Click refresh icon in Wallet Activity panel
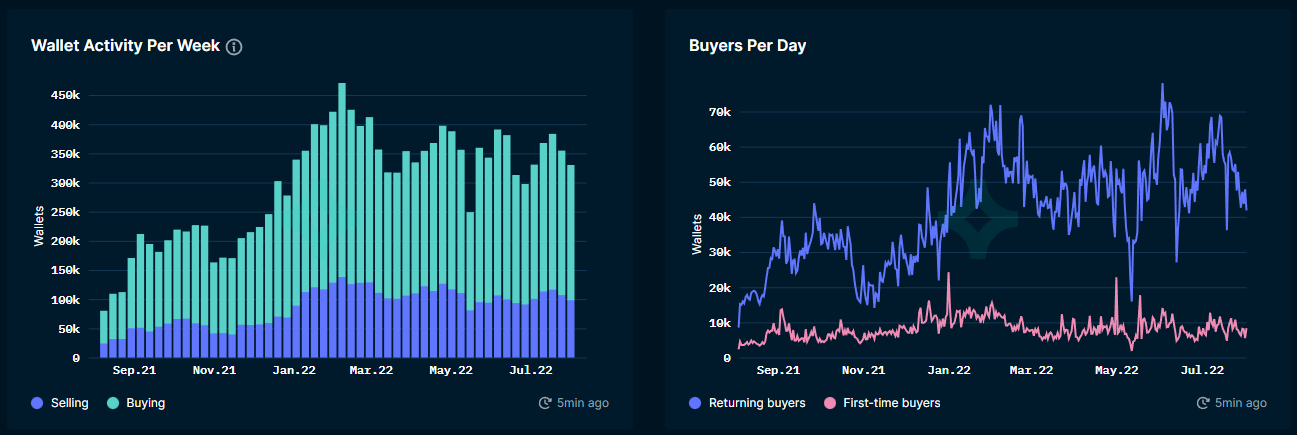Viewport: 1297px width, 435px height. tap(545, 403)
